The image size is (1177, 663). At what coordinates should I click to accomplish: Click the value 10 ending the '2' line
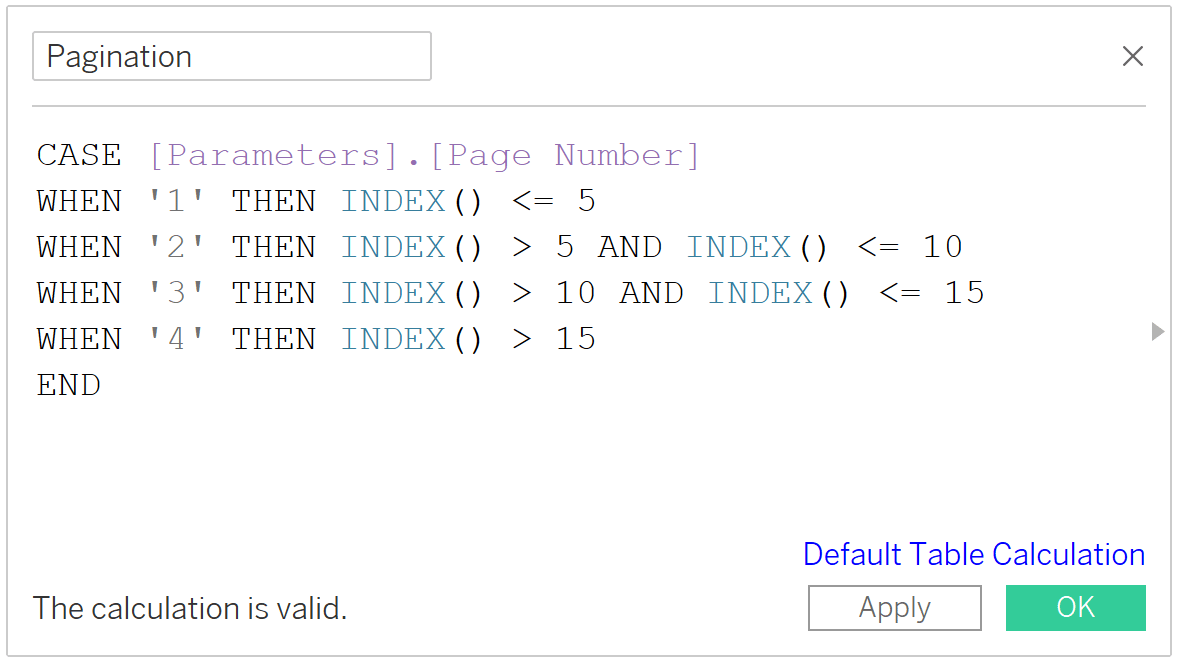click(942, 247)
